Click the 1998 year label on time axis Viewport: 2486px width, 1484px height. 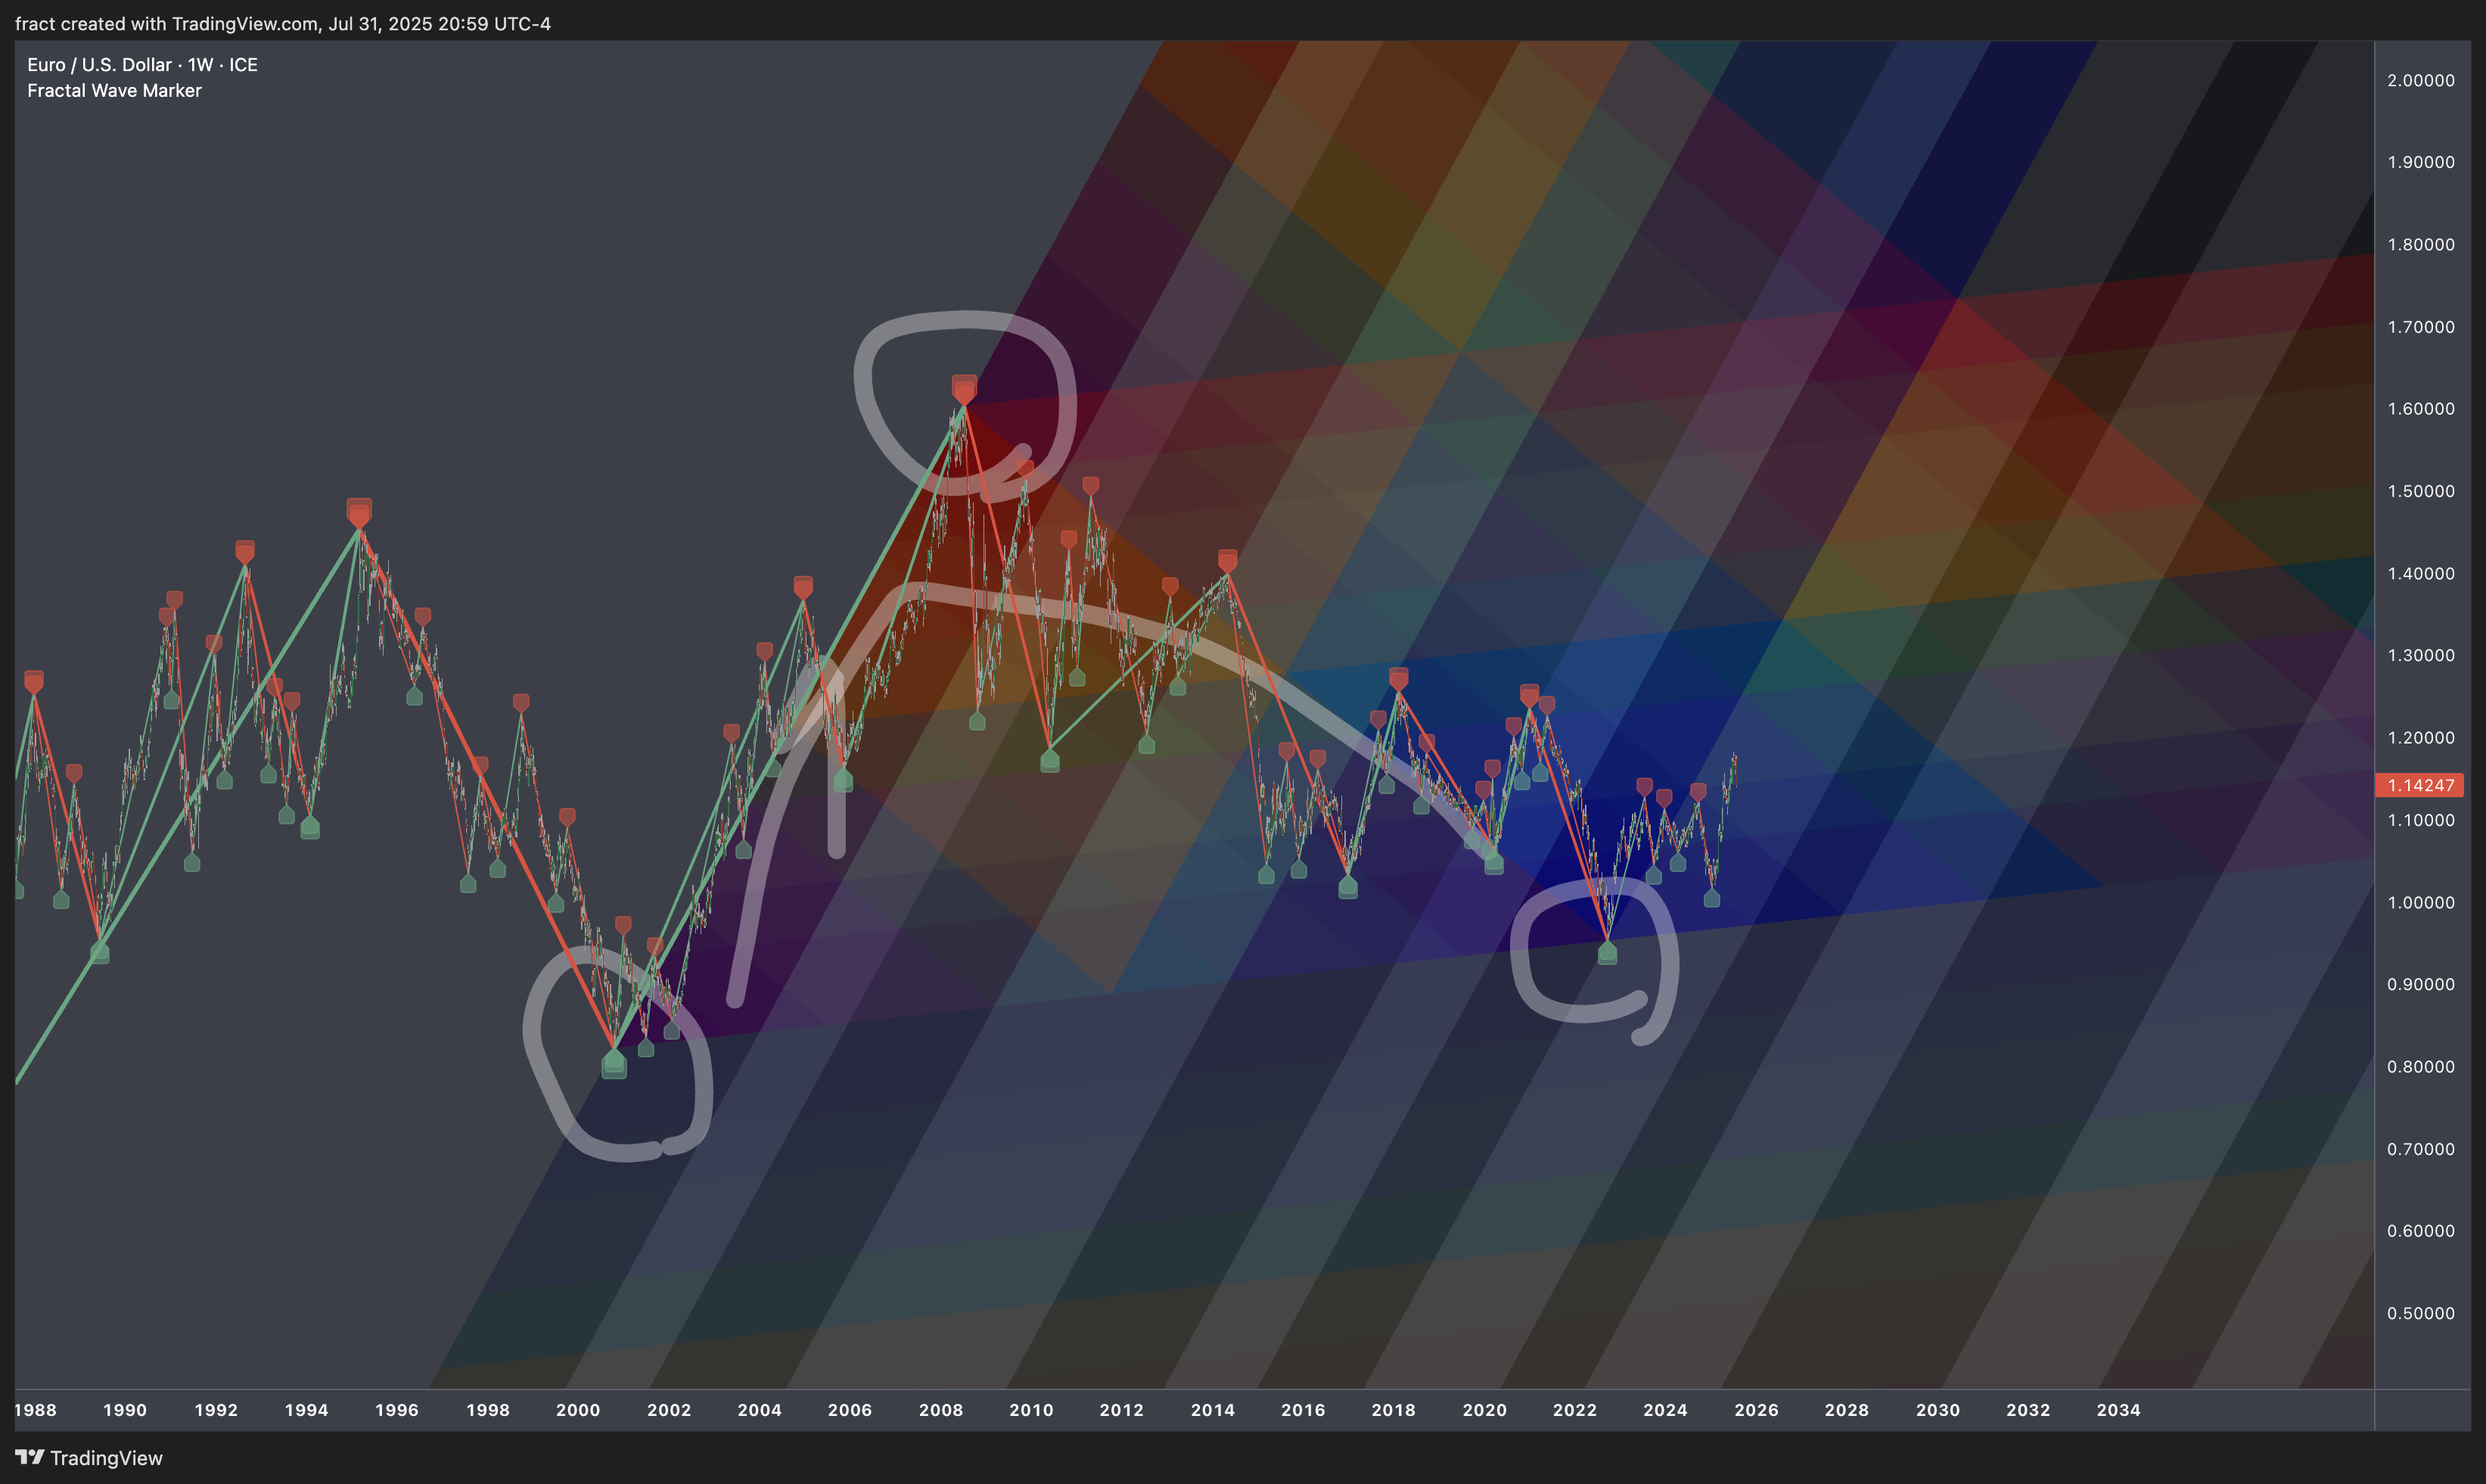point(488,1410)
